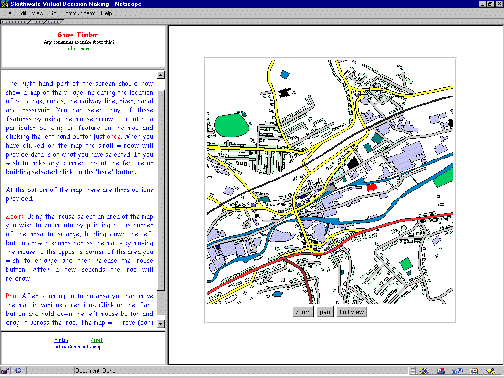Minimize the Netscape window

[x=482, y=4]
